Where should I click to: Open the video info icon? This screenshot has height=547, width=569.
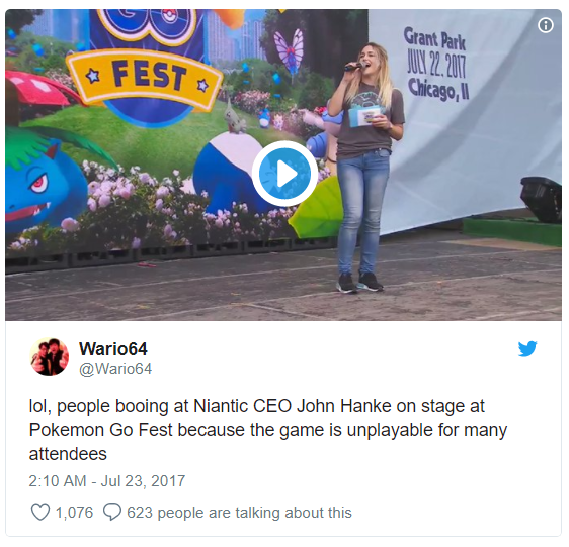[546, 25]
